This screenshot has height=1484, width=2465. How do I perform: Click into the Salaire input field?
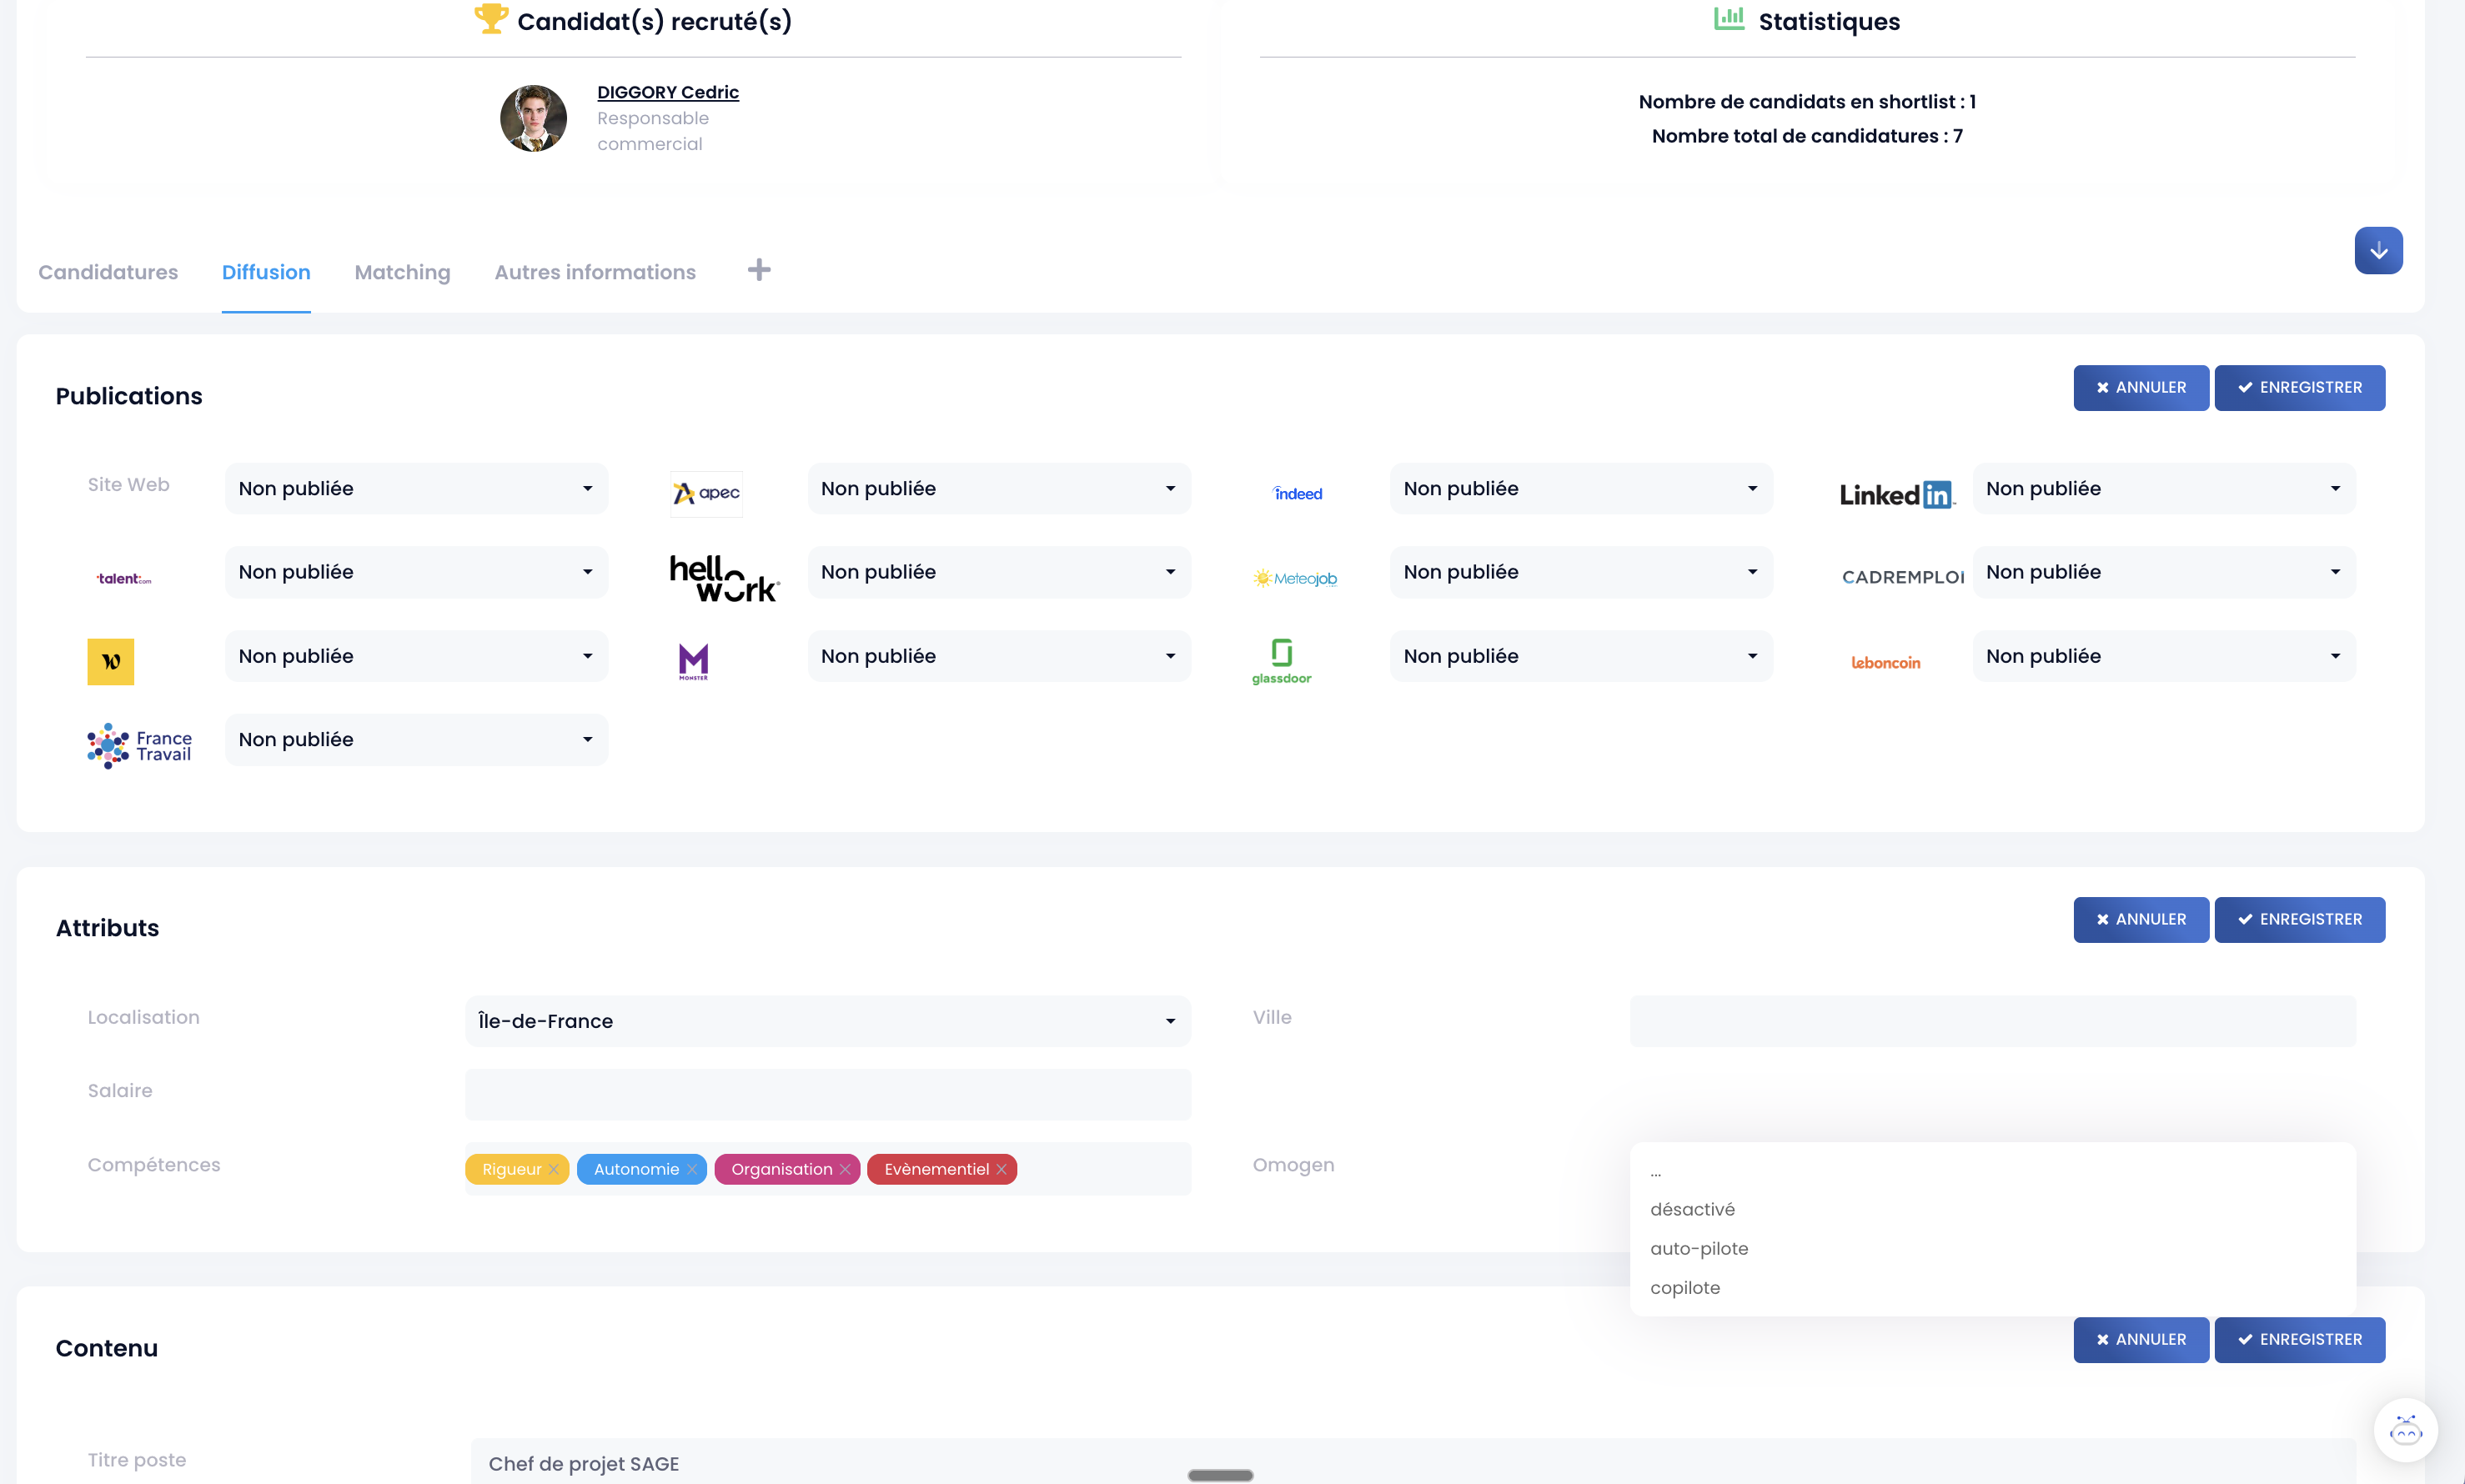point(828,1094)
